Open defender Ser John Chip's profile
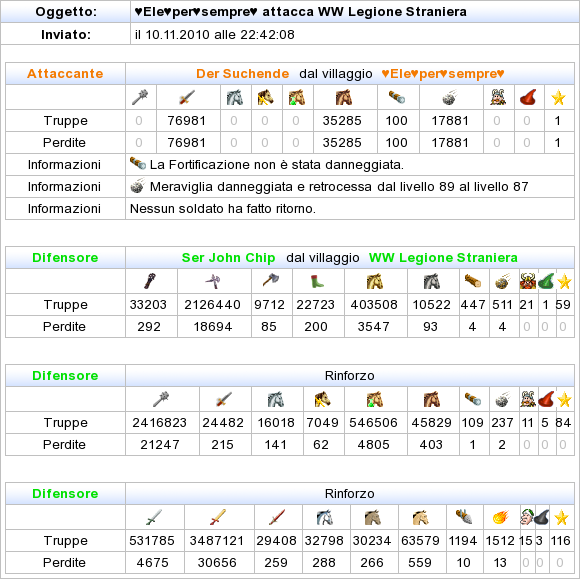The width and height of the screenshot is (580, 579). (228, 257)
